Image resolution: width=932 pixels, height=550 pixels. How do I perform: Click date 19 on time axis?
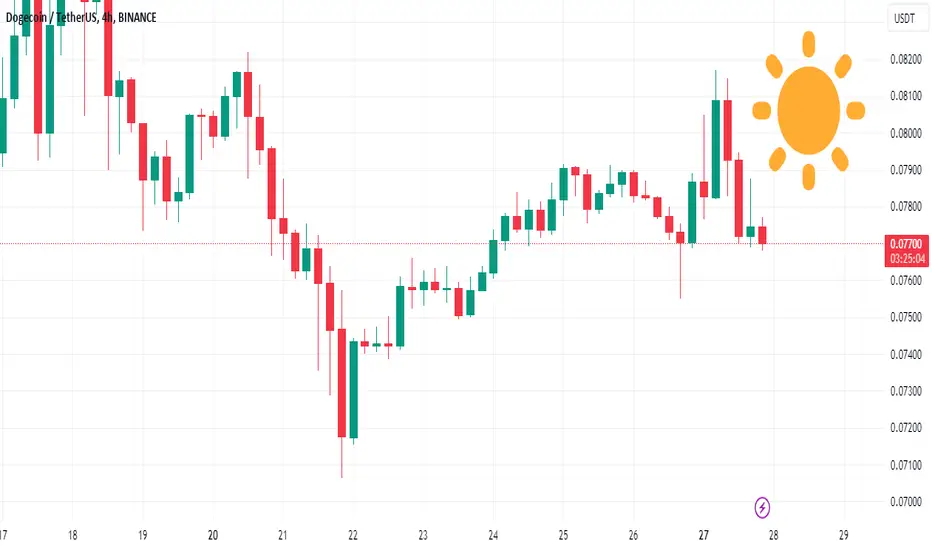[143, 535]
